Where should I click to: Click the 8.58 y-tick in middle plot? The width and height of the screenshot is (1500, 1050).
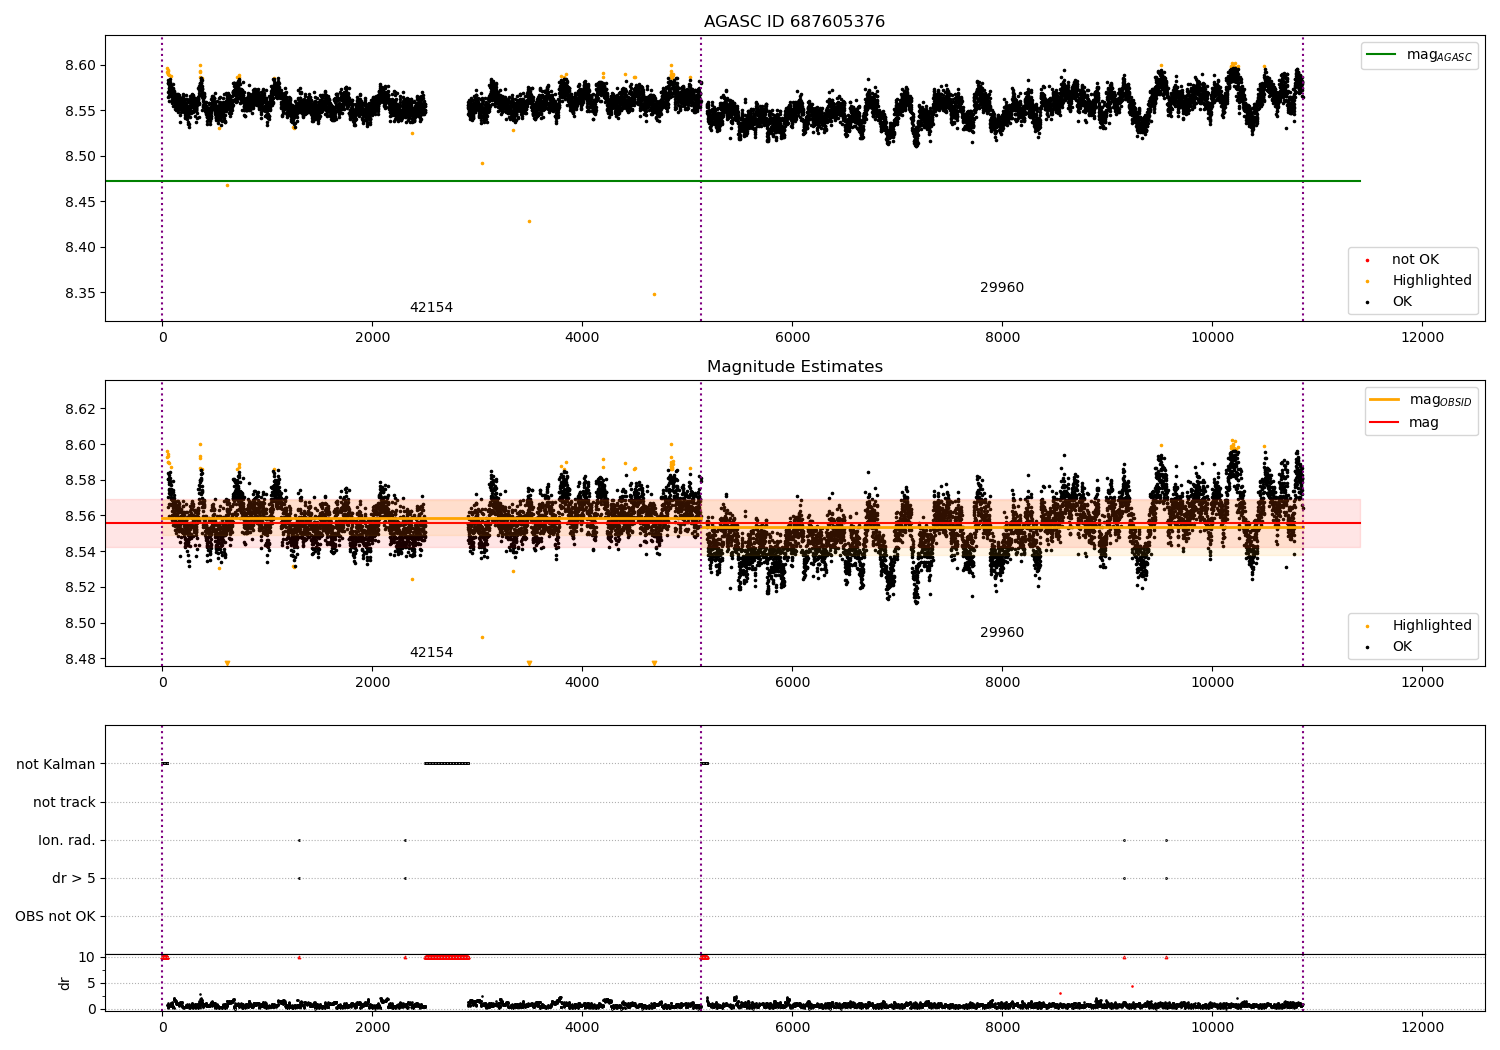81,481
